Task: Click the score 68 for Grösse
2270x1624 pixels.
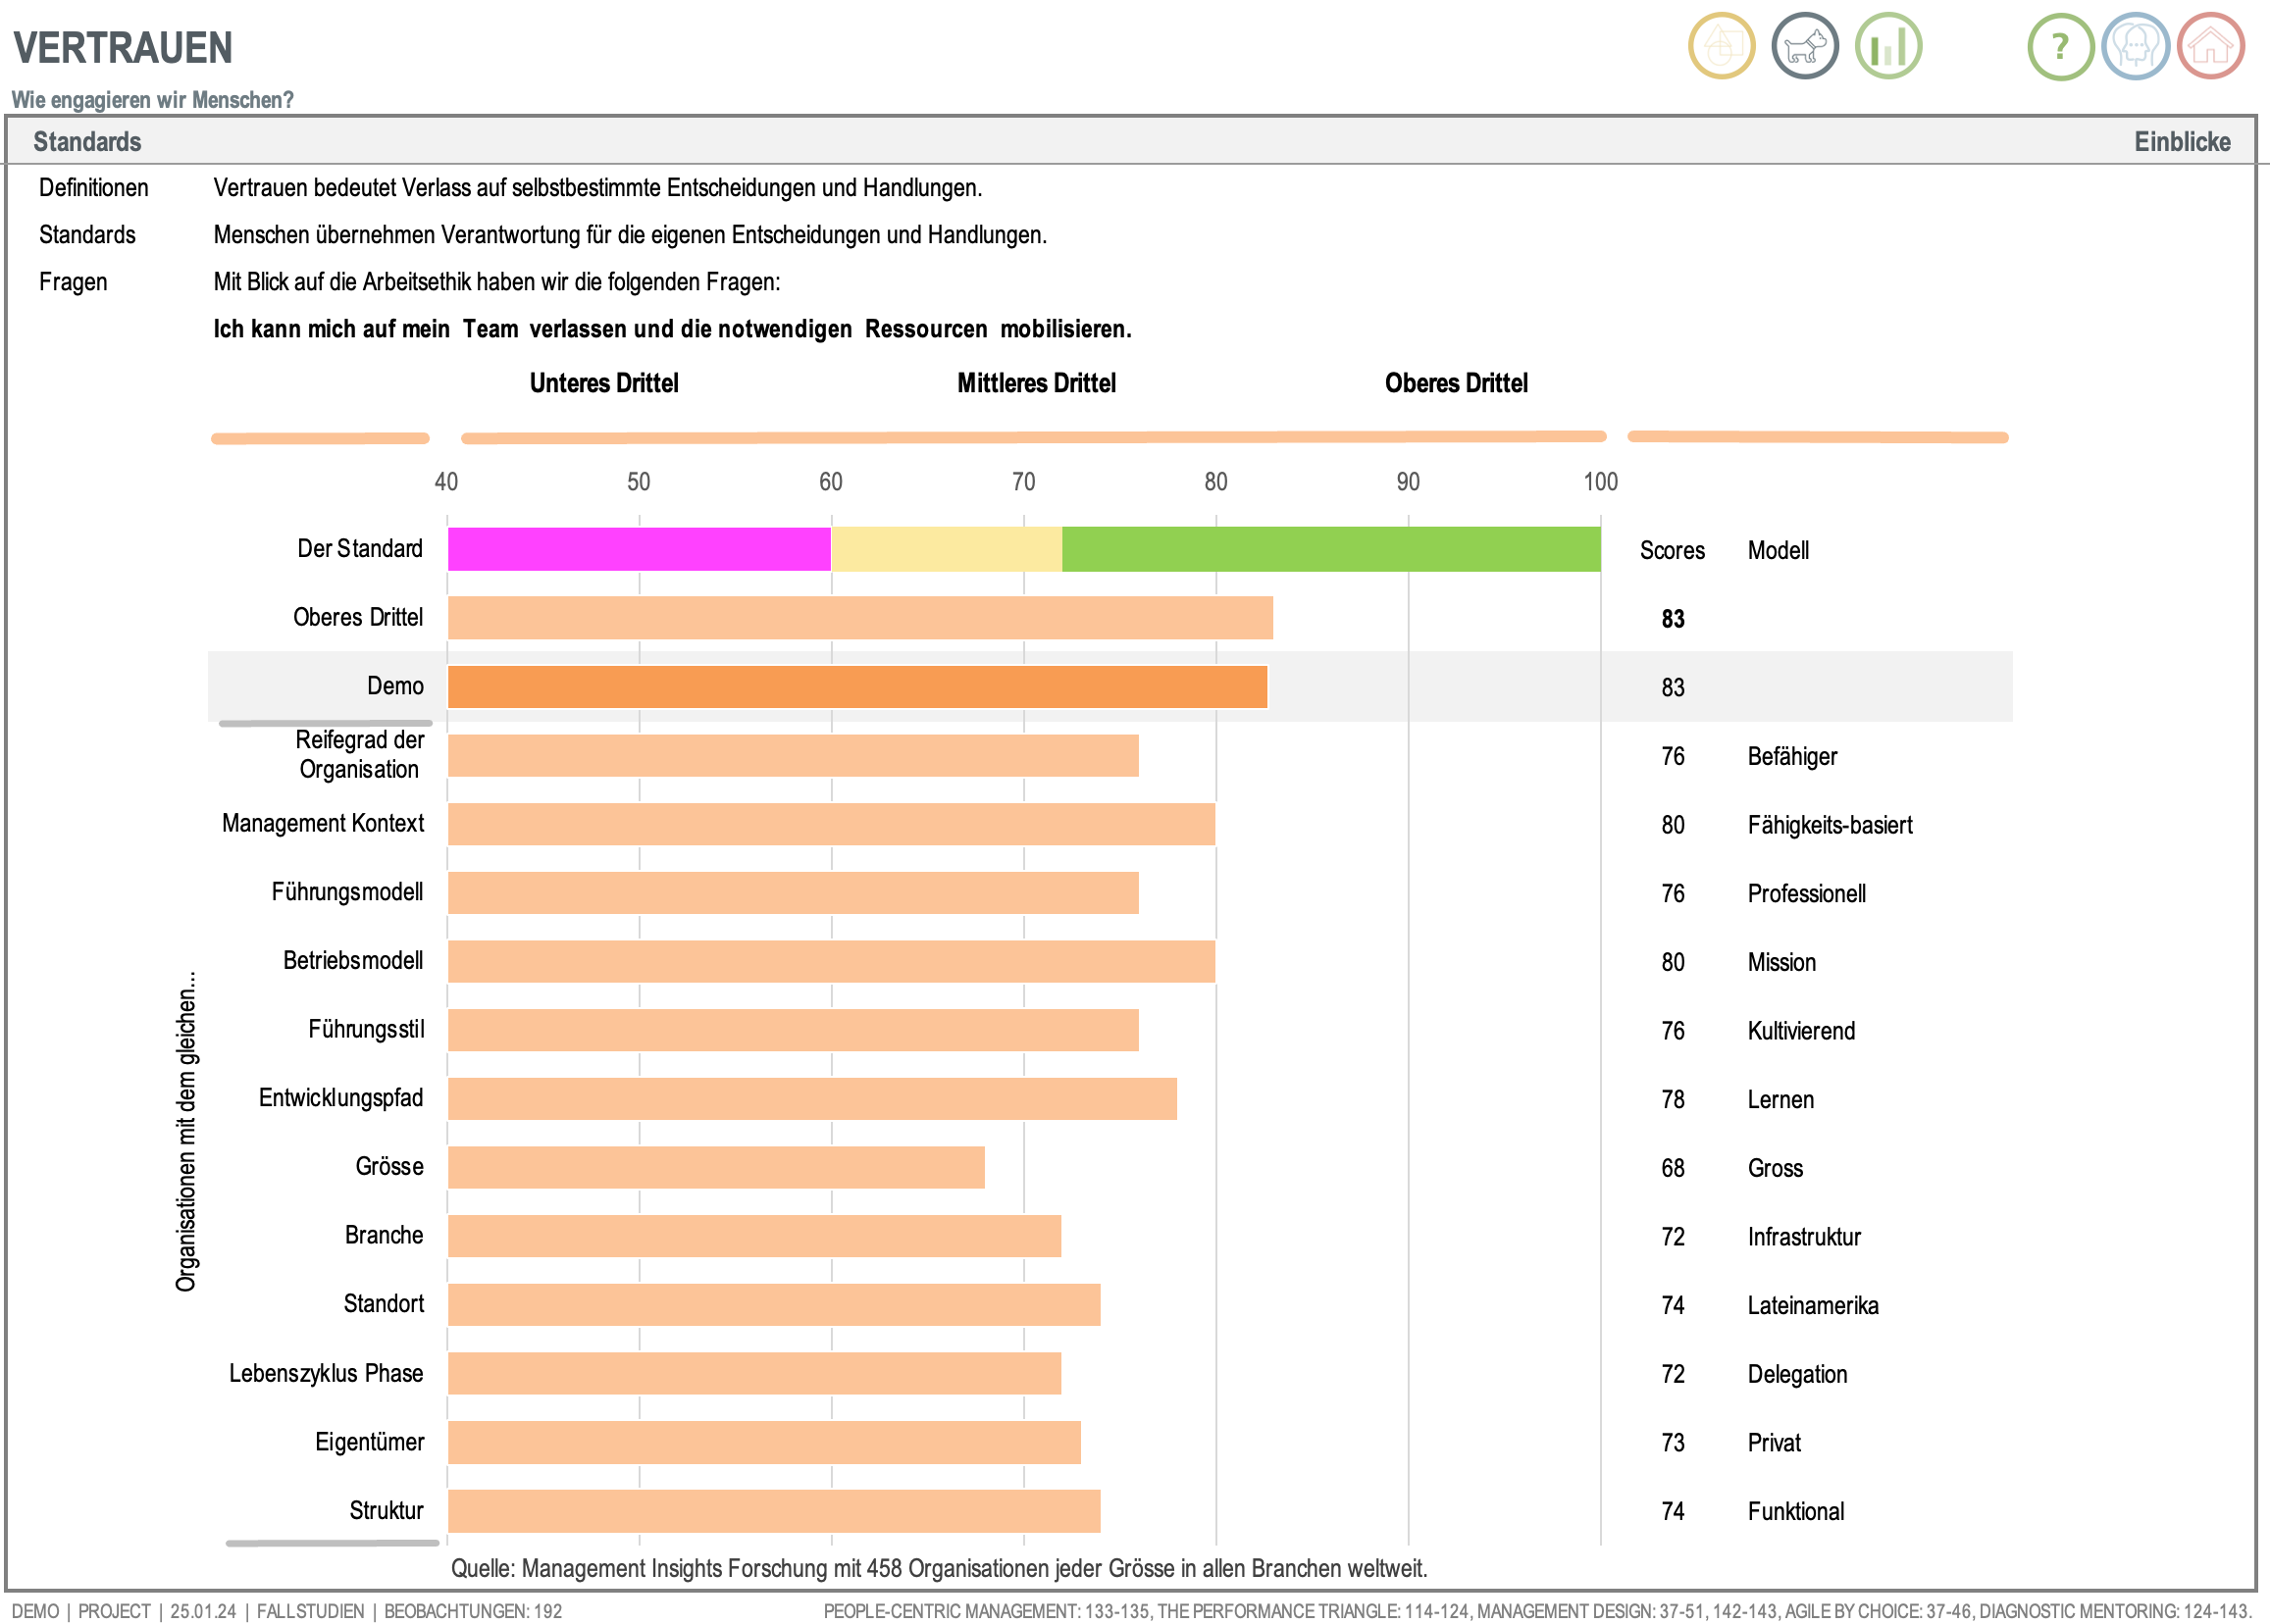Action: (x=1673, y=1168)
